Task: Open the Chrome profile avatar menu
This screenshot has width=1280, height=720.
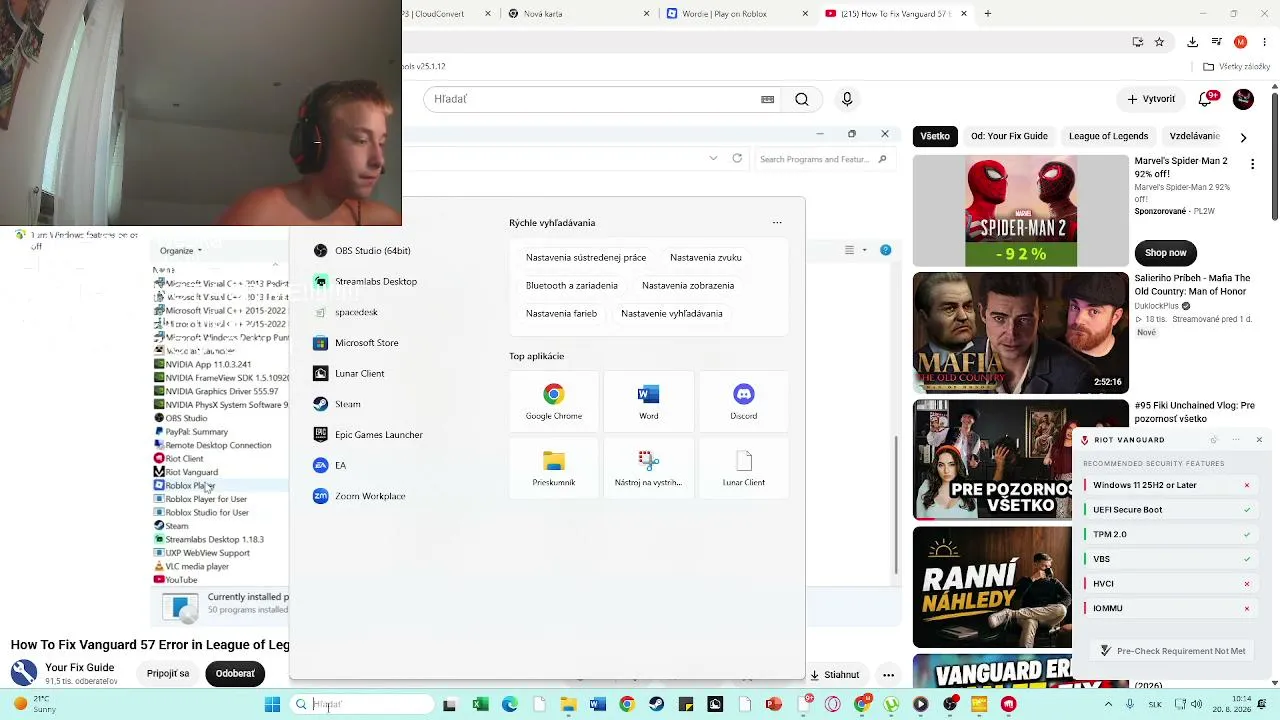Action: [1240, 42]
